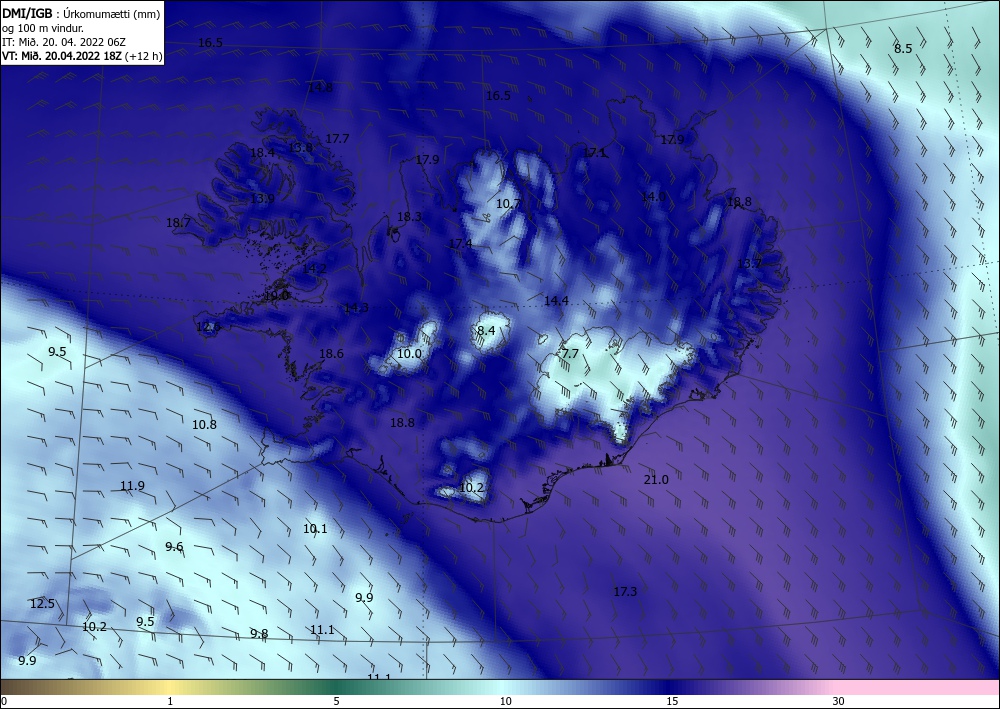
Task: Click the color scale label 15
Action: (x=672, y=702)
